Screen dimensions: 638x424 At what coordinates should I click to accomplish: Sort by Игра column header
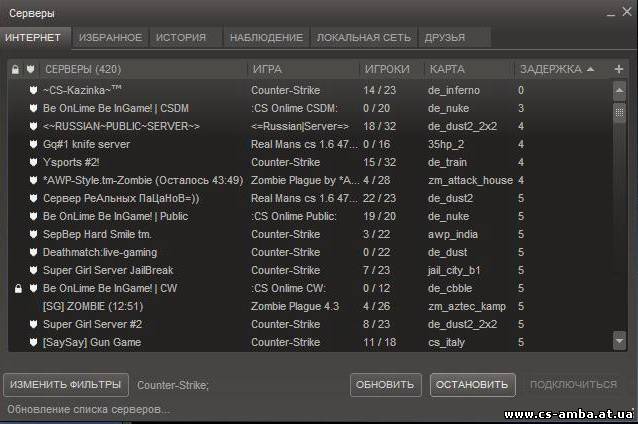(304, 69)
